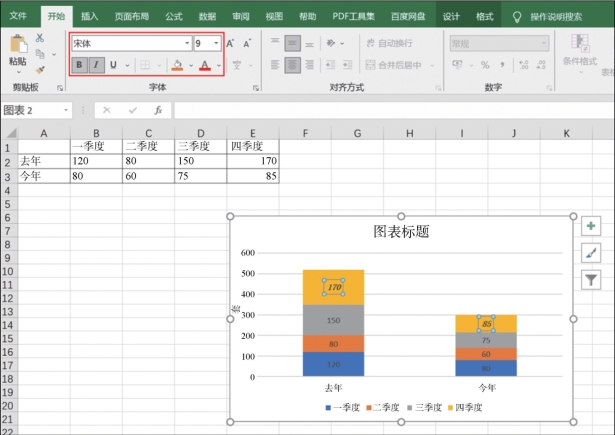The width and height of the screenshot is (615, 435).
Task: Expand the font size dropdown
Action: [216, 44]
